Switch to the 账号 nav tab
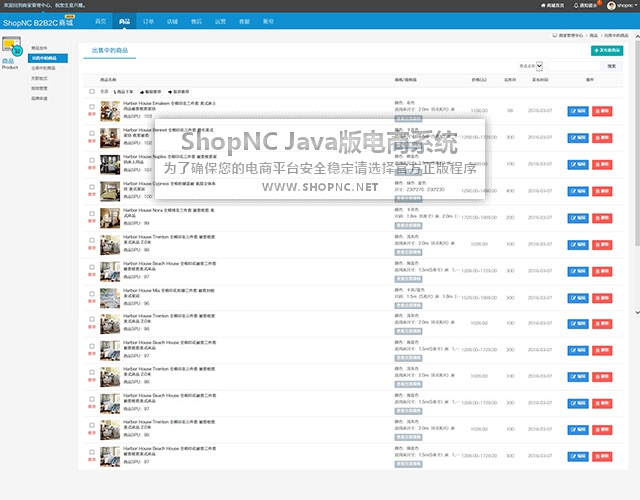This screenshot has width=640, height=500. click(268, 21)
